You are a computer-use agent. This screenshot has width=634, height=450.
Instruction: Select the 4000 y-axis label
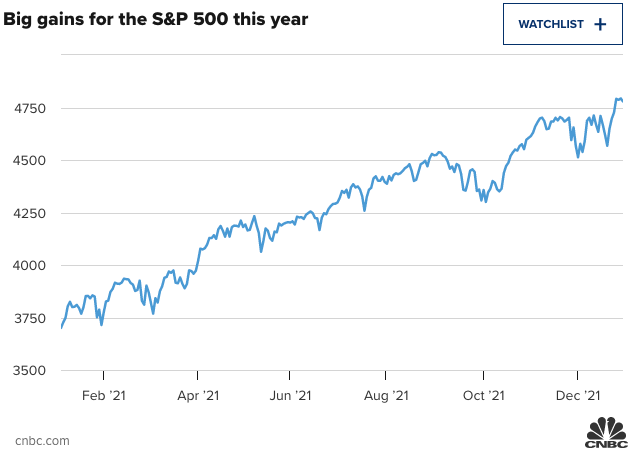(x=20, y=265)
